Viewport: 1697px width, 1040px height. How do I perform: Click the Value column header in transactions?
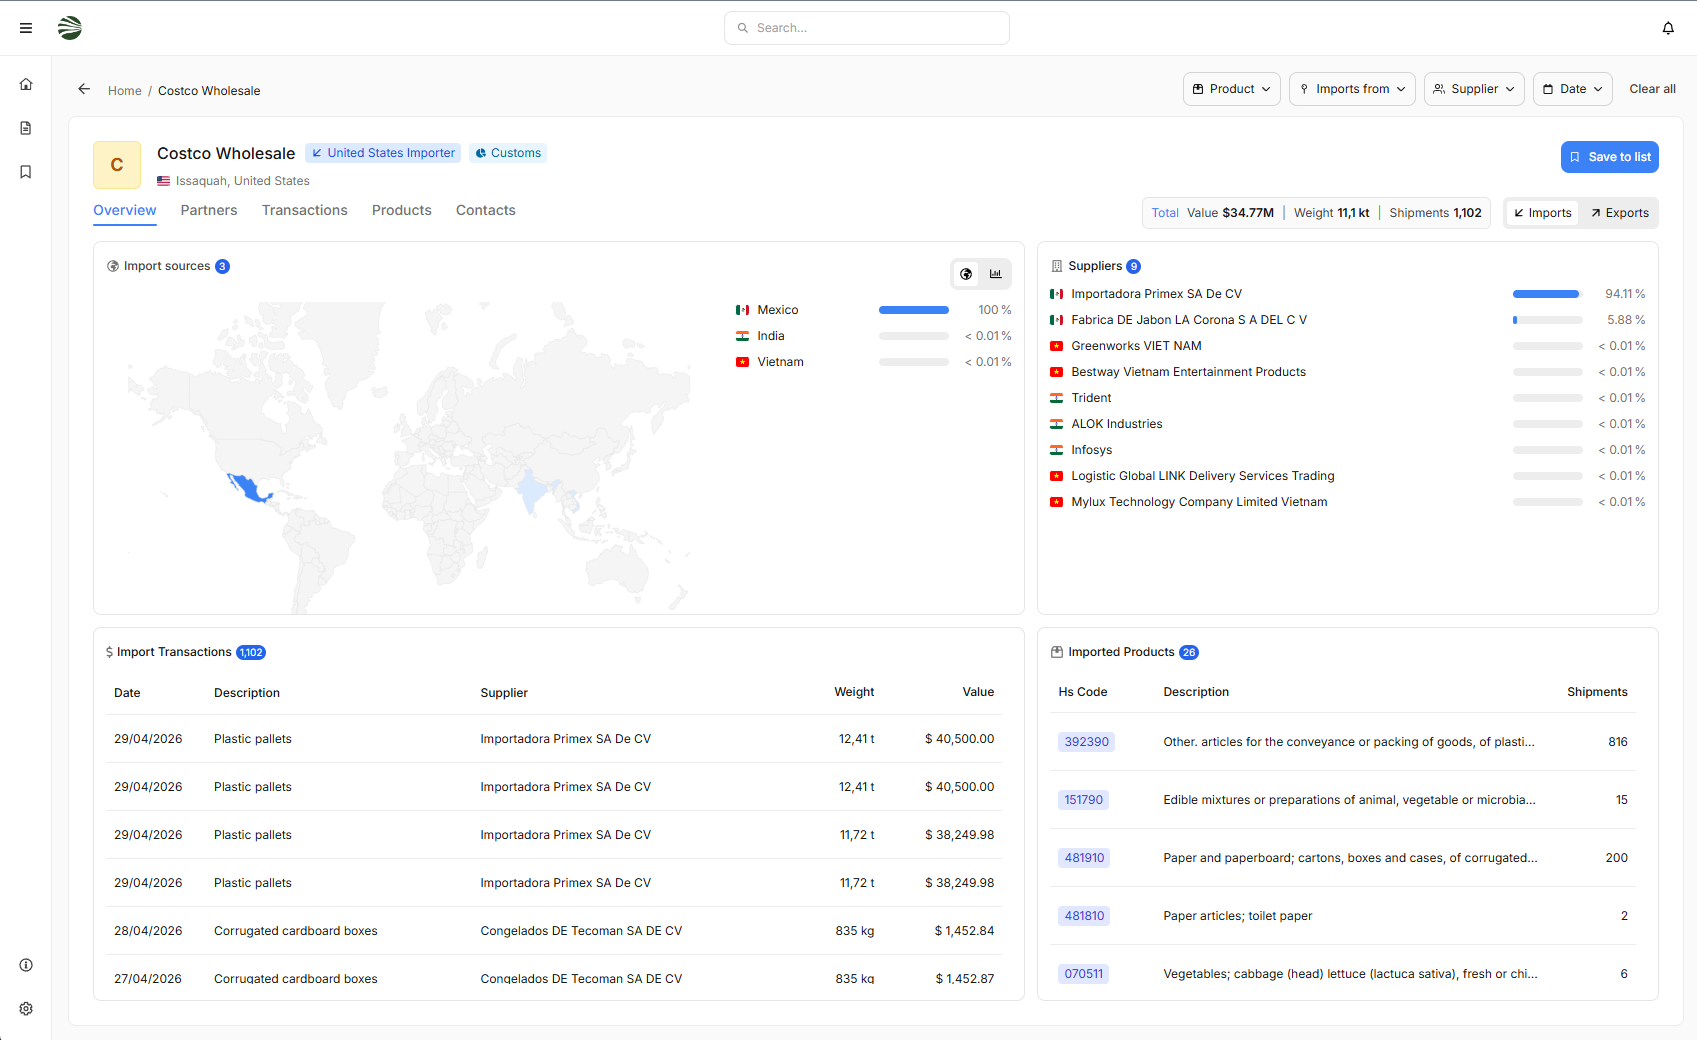(x=978, y=692)
